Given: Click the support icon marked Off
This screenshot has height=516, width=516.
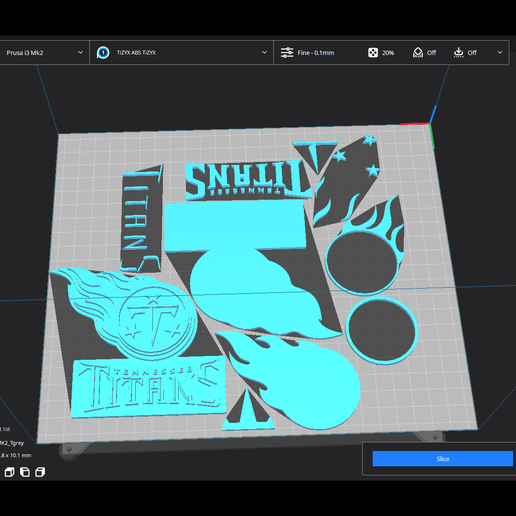Looking at the screenshot, I should pyautogui.click(x=418, y=53).
